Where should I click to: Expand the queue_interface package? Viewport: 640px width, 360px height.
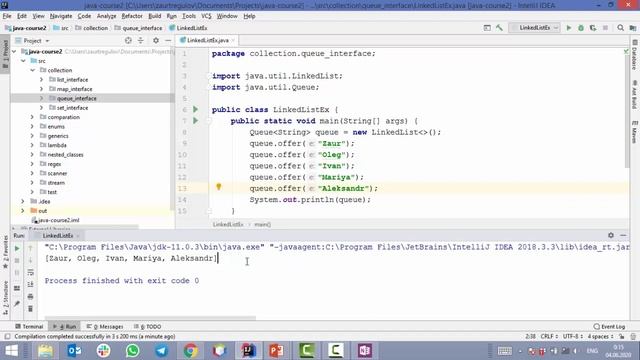coord(41,98)
